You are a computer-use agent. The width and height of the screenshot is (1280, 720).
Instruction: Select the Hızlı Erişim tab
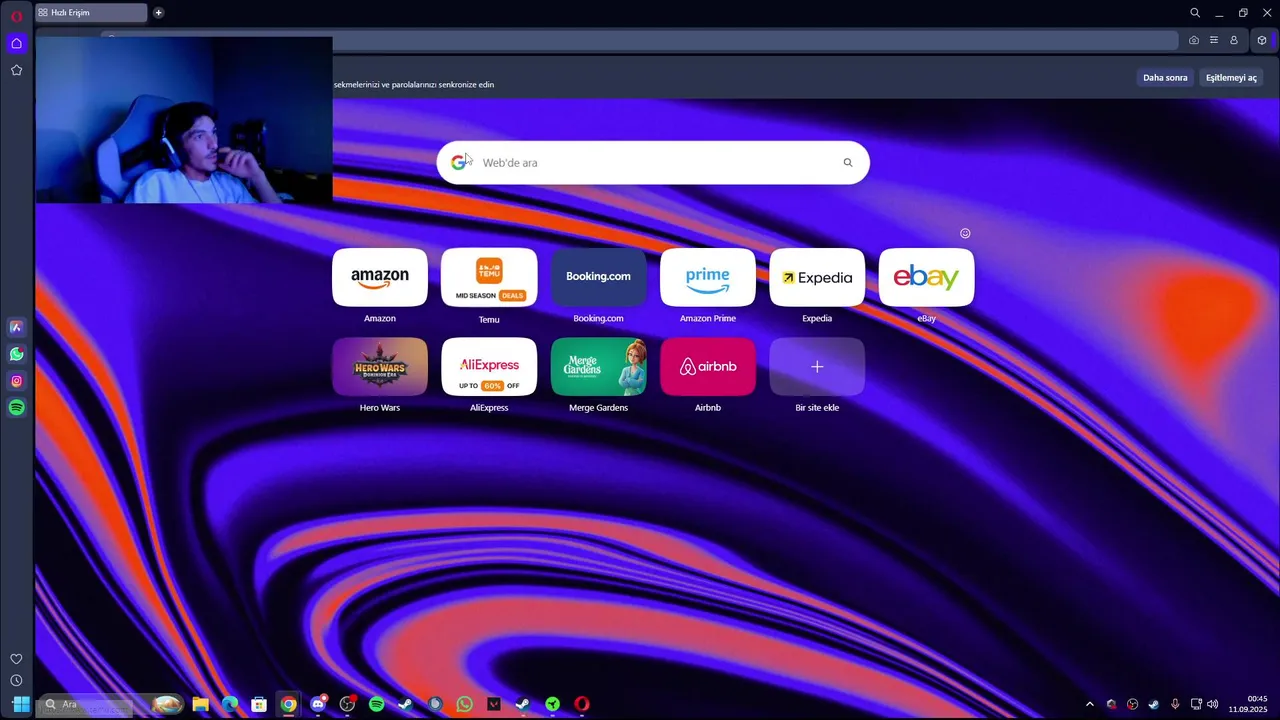coord(91,13)
